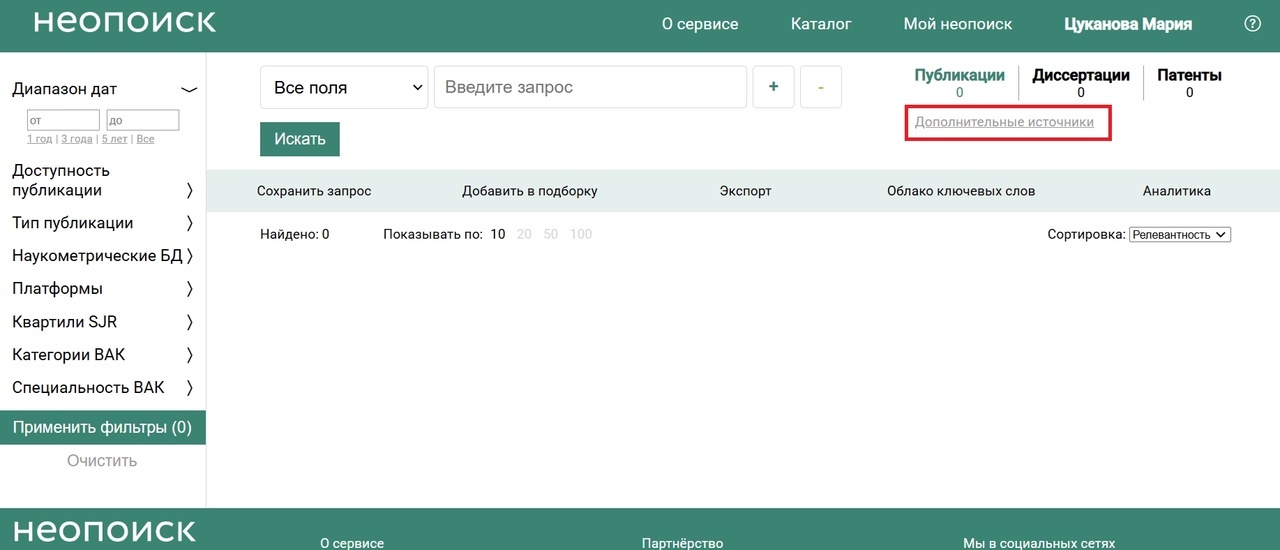Image resolution: width=1280 pixels, height=550 pixels.
Task: Expand Категории ВАК filter
Action: (x=189, y=355)
